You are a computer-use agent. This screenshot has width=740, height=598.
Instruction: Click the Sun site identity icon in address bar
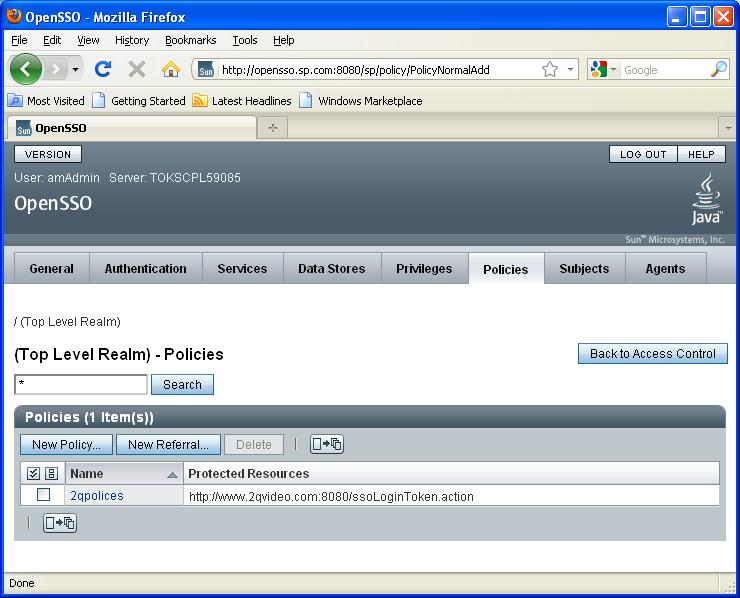205,70
